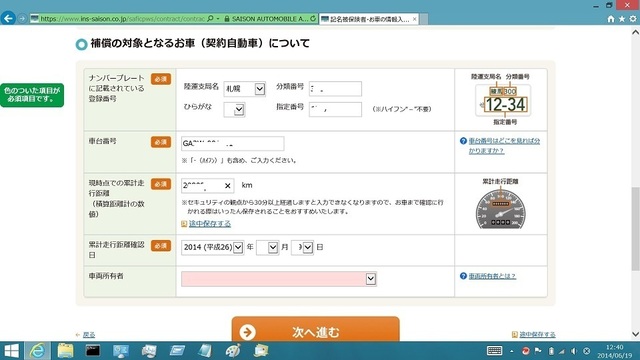Click the 次へ進む button
Viewport: 640px width, 360px height.
[316, 330]
